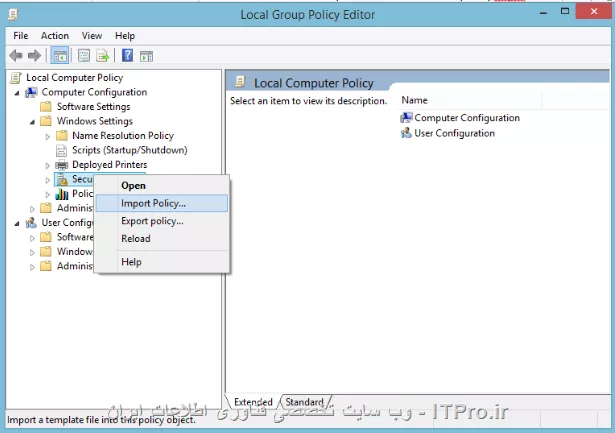The width and height of the screenshot is (615, 433).
Task: Open the File menu
Action: [20, 36]
